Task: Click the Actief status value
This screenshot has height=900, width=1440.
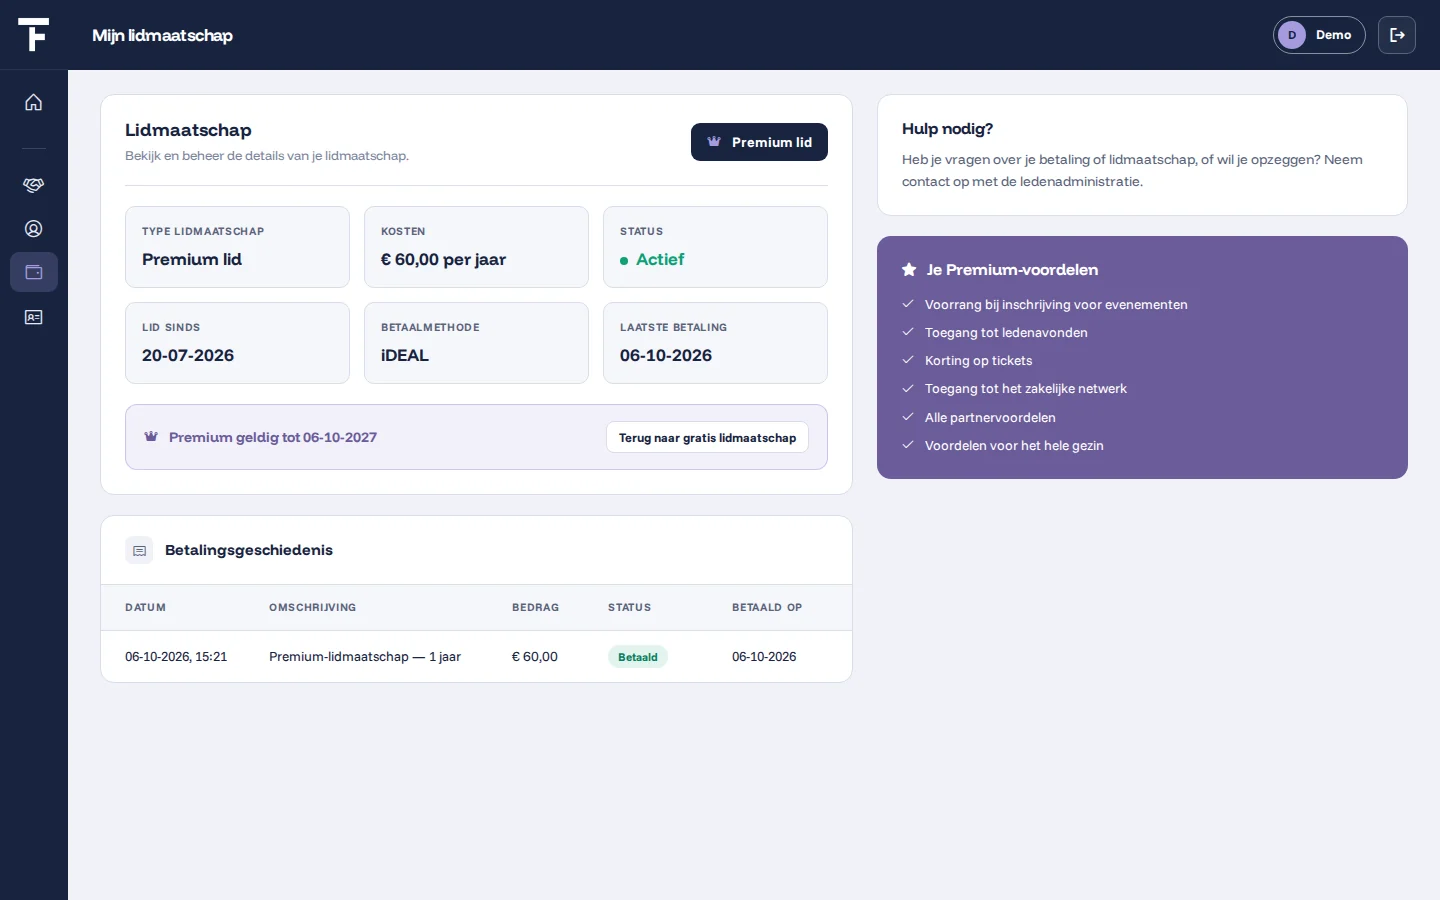Action: tap(660, 260)
